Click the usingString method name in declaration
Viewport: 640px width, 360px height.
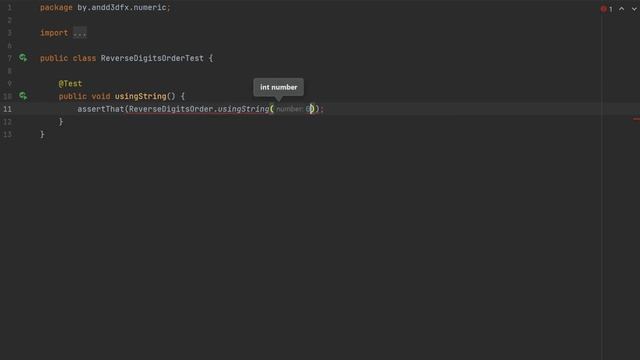(x=140, y=96)
